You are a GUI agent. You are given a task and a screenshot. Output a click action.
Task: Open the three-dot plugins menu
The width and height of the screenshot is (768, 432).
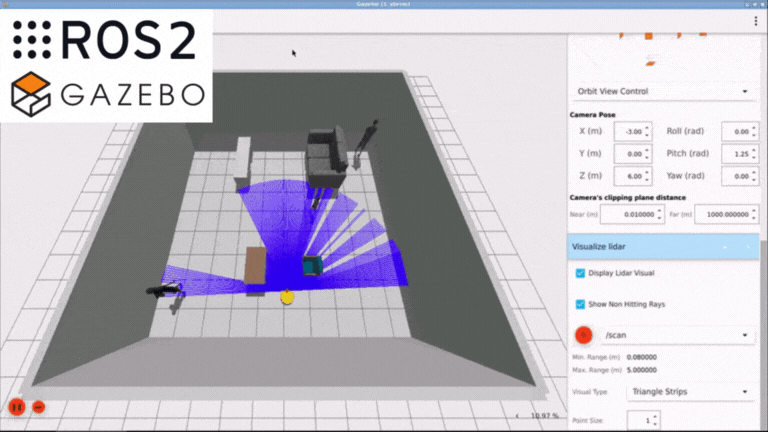(755, 21)
